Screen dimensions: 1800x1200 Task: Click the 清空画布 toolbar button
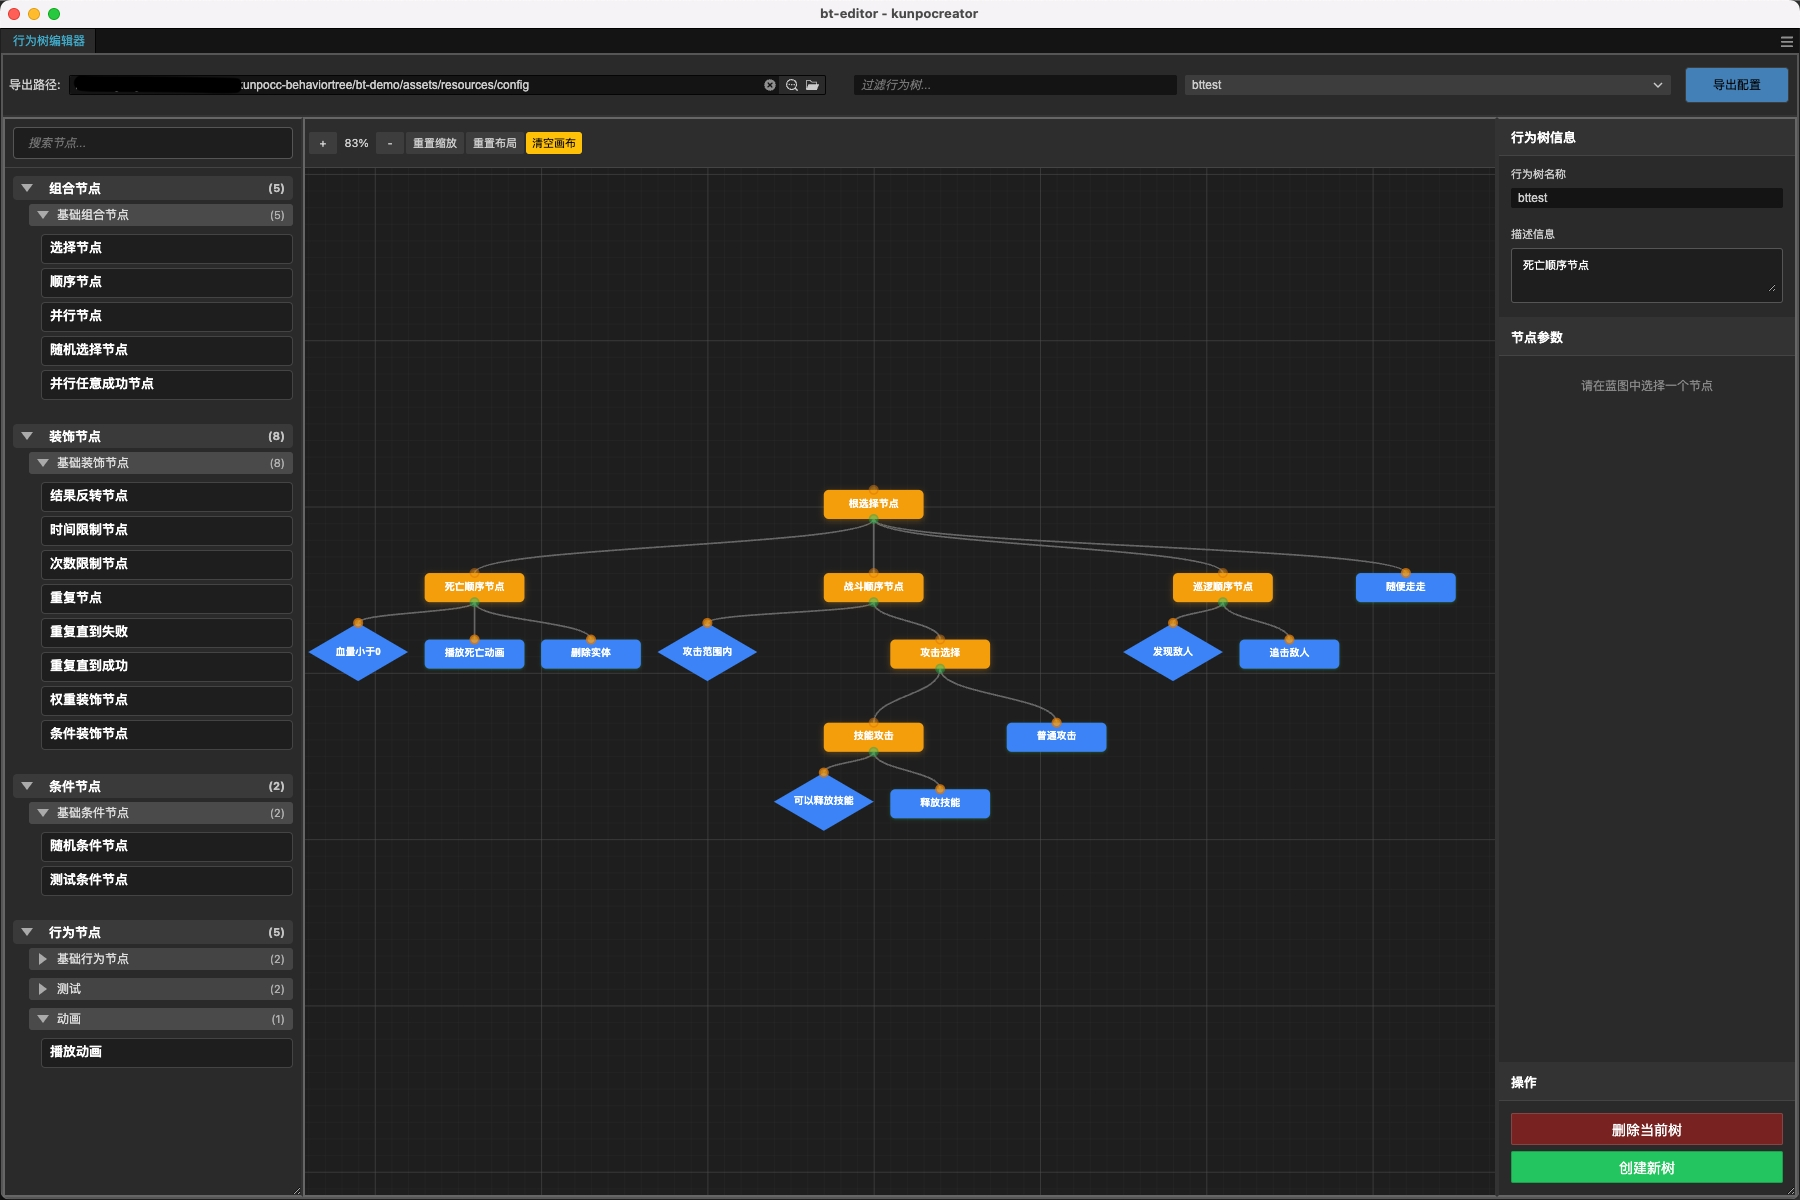[553, 143]
